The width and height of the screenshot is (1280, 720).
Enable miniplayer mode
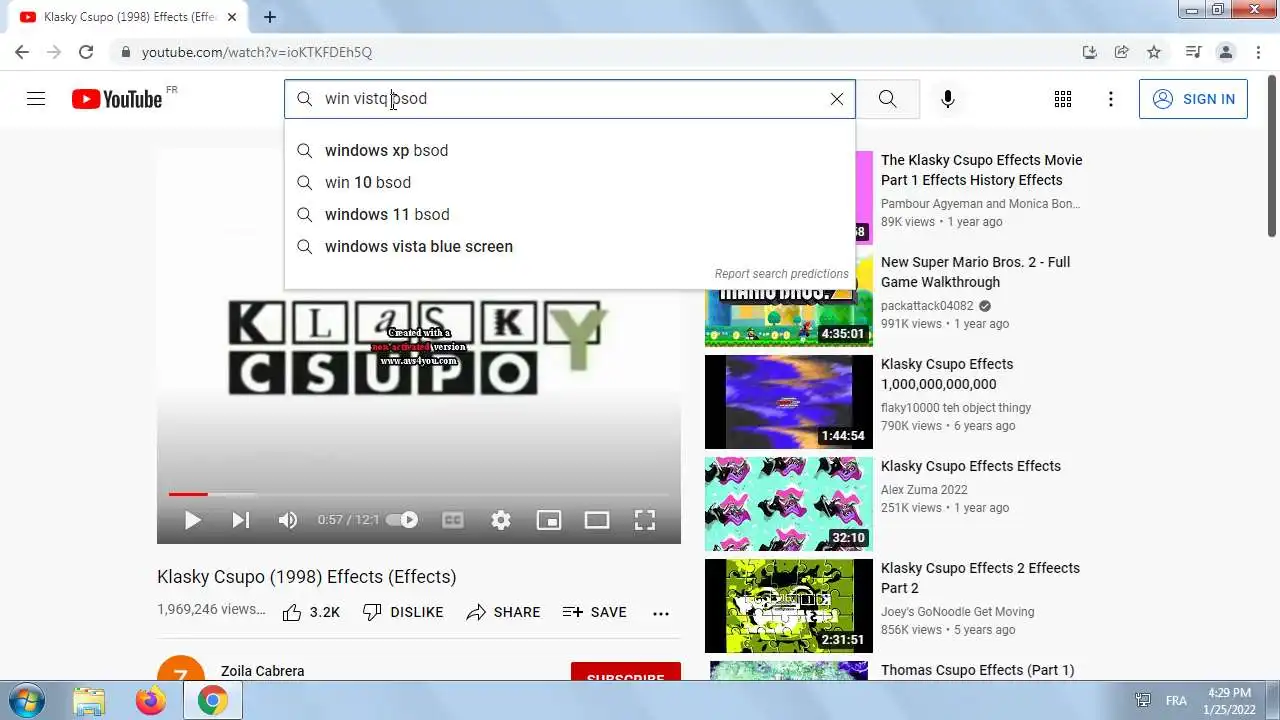tap(549, 520)
